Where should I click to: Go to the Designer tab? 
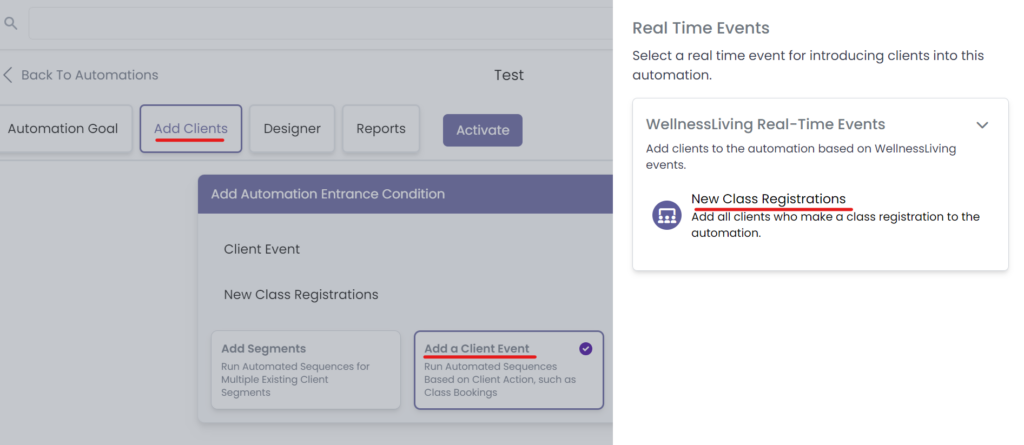coord(292,129)
